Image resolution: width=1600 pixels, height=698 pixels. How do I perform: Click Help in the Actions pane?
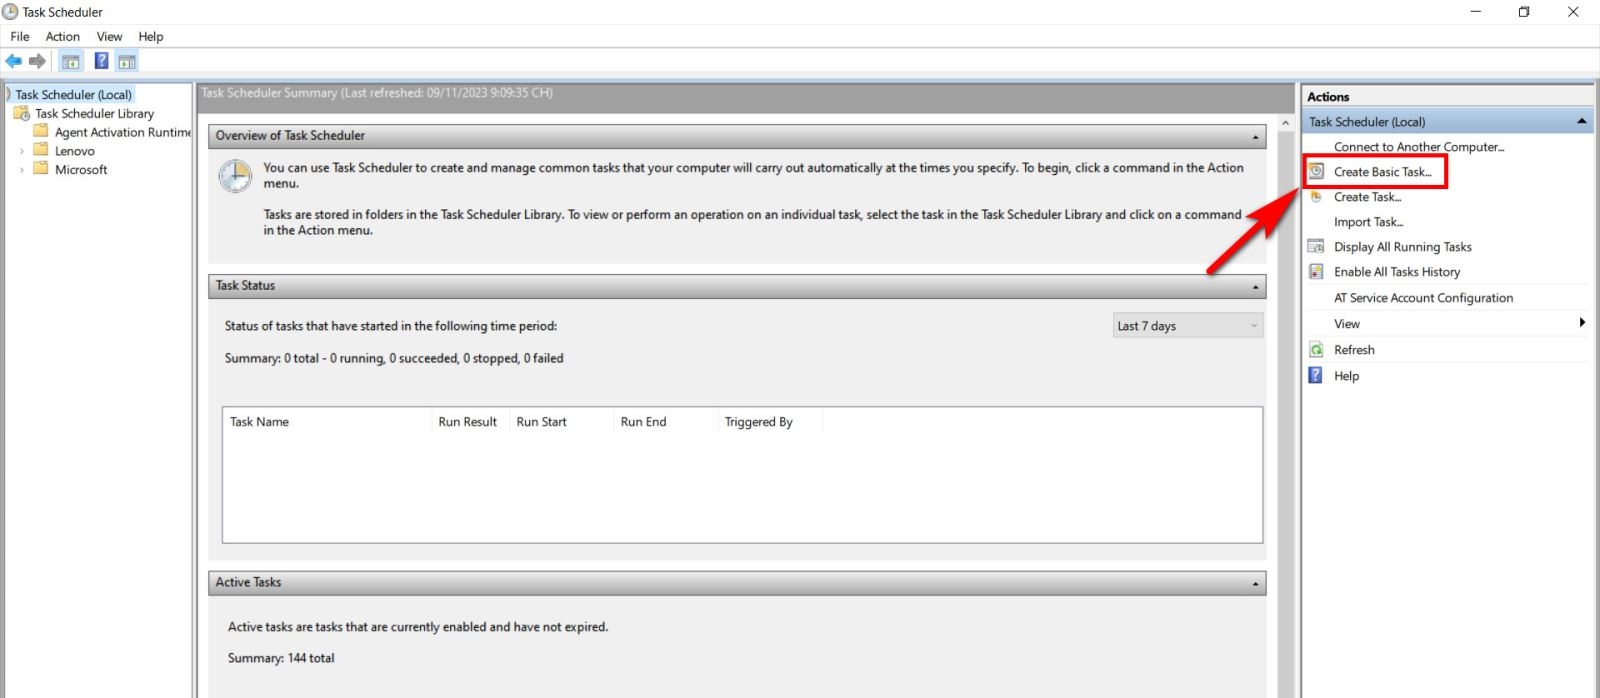tap(1346, 375)
